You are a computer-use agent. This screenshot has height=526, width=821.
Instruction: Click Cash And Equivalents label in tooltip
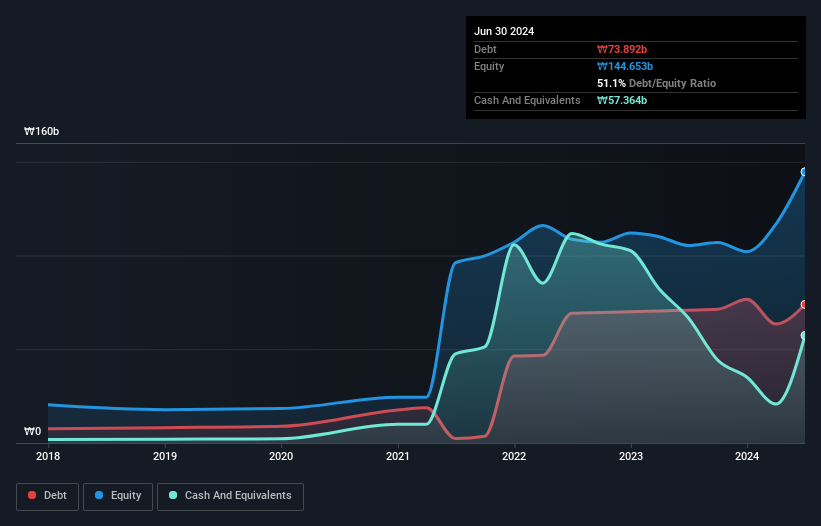[527, 100]
